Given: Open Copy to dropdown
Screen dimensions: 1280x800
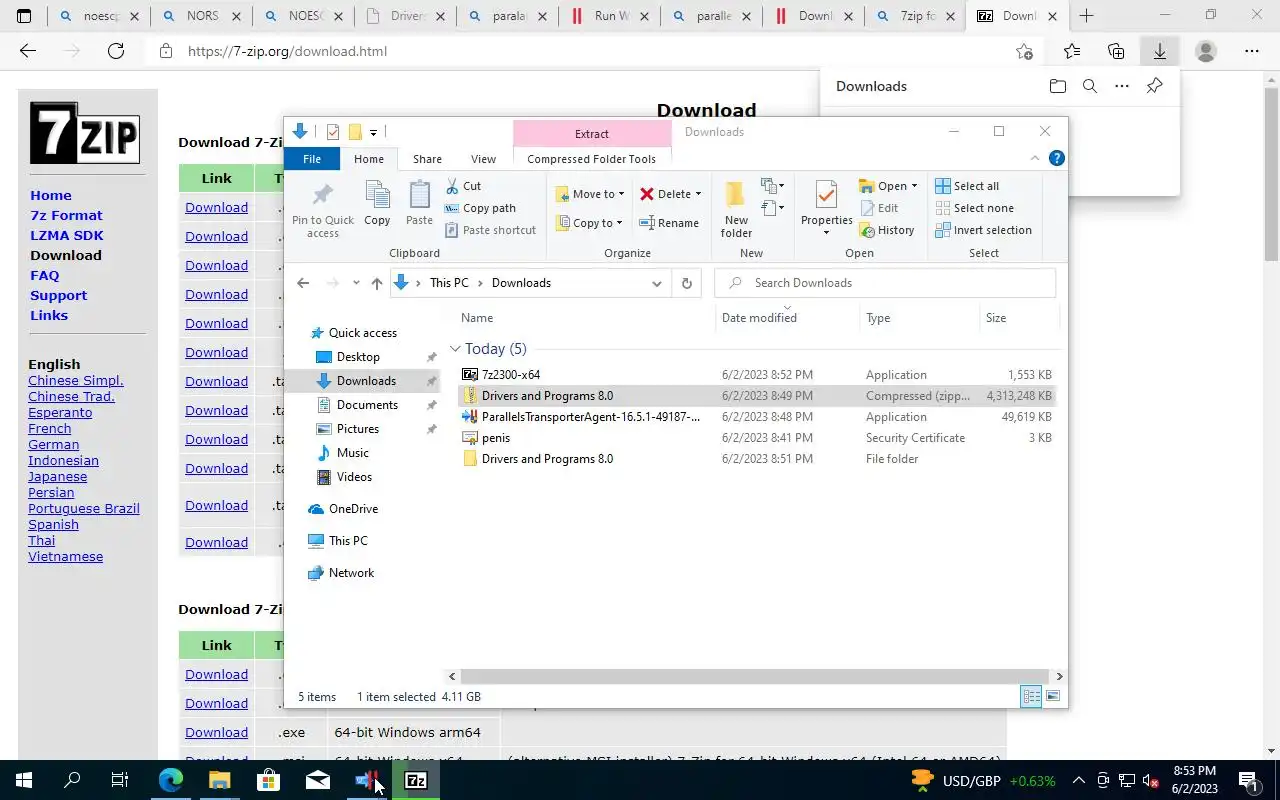Looking at the screenshot, I should 590,223.
